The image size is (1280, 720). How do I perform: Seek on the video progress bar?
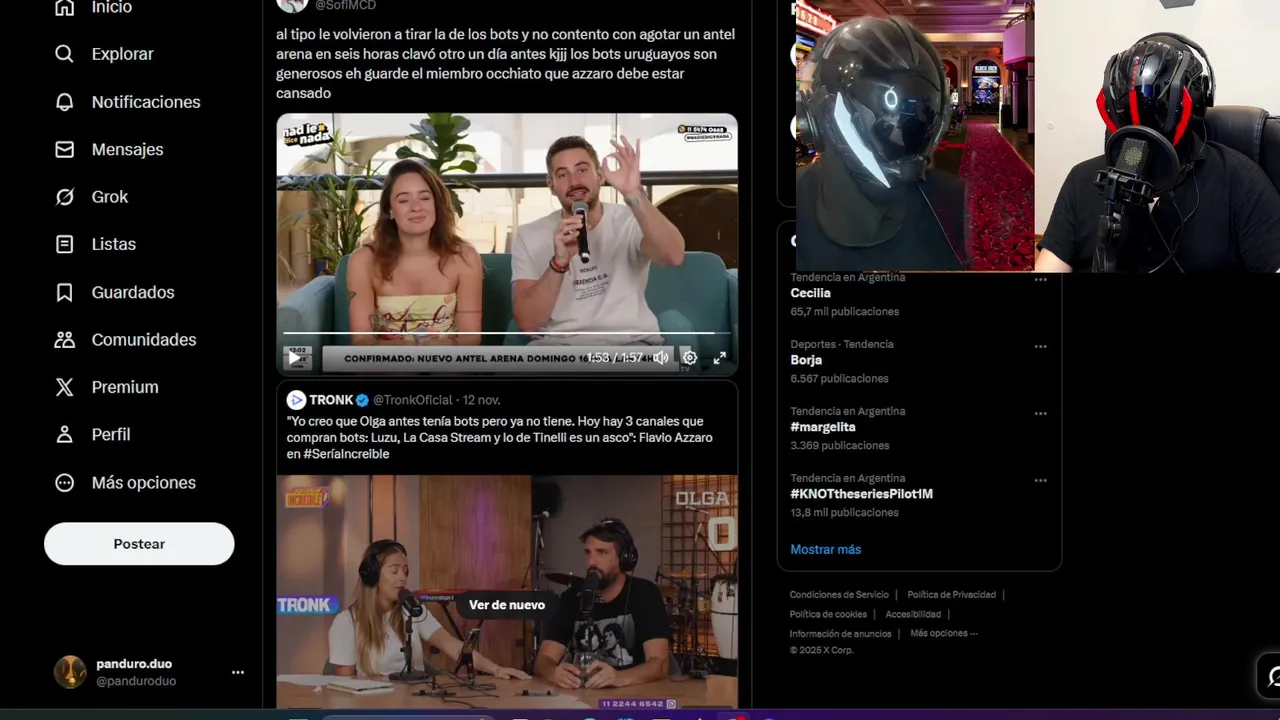(507, 332)
